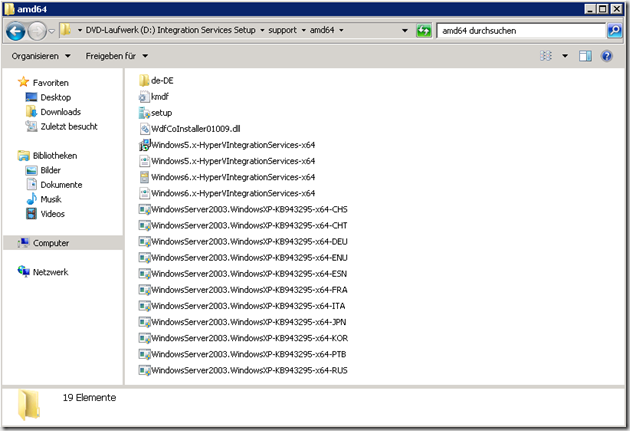Click the first Windows6.x-HyperVIntegrationServices-x64 cabinet icon

(x=144, y=177)
